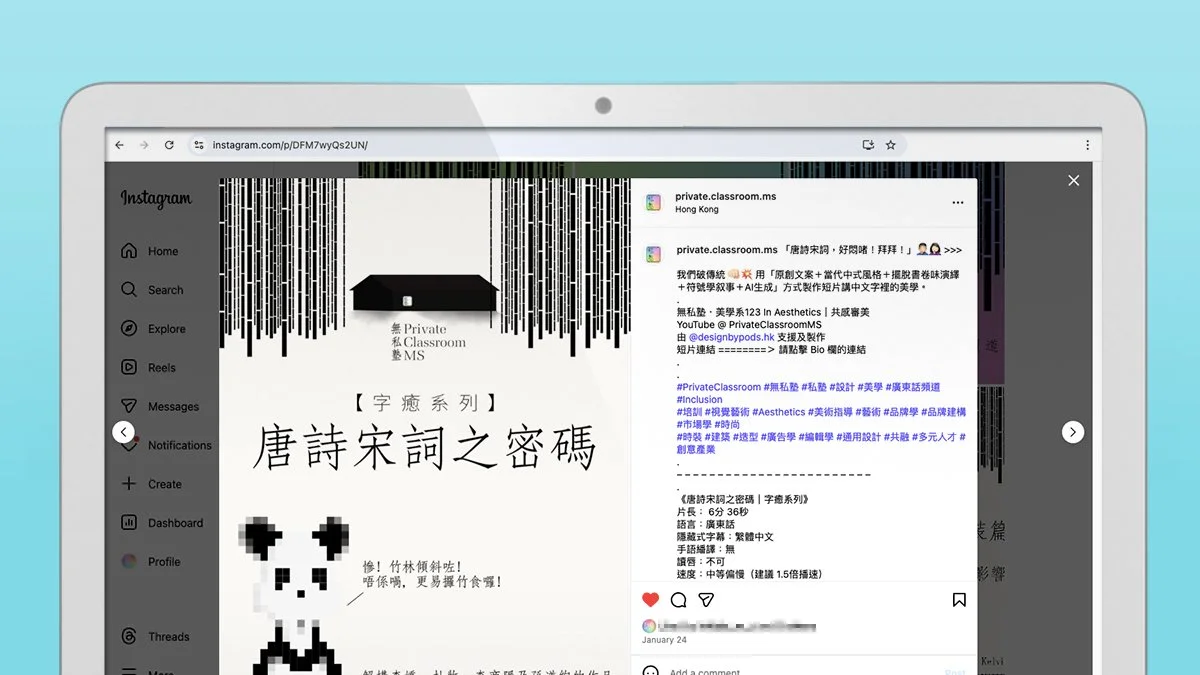
Task: Click the Home house icon
Action: point(129,251)
